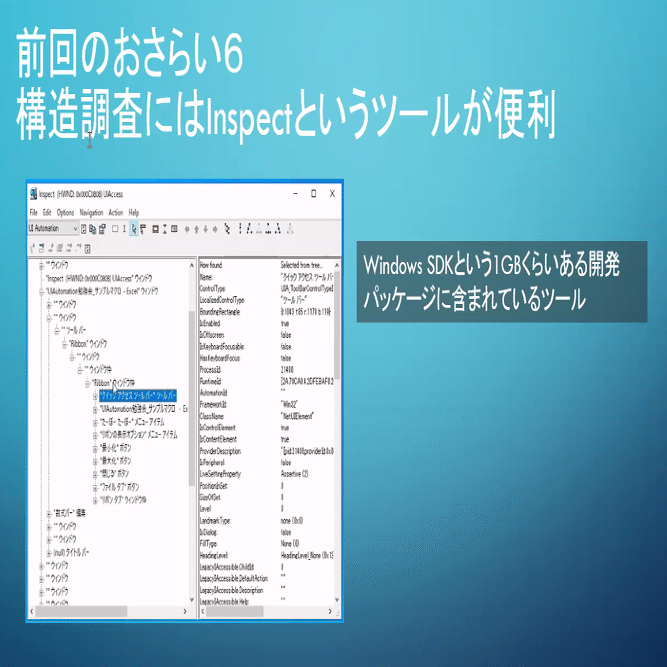667x667 pixels.
Task: Open the Options menu in Inspect
Action: (x=65, y=212)
